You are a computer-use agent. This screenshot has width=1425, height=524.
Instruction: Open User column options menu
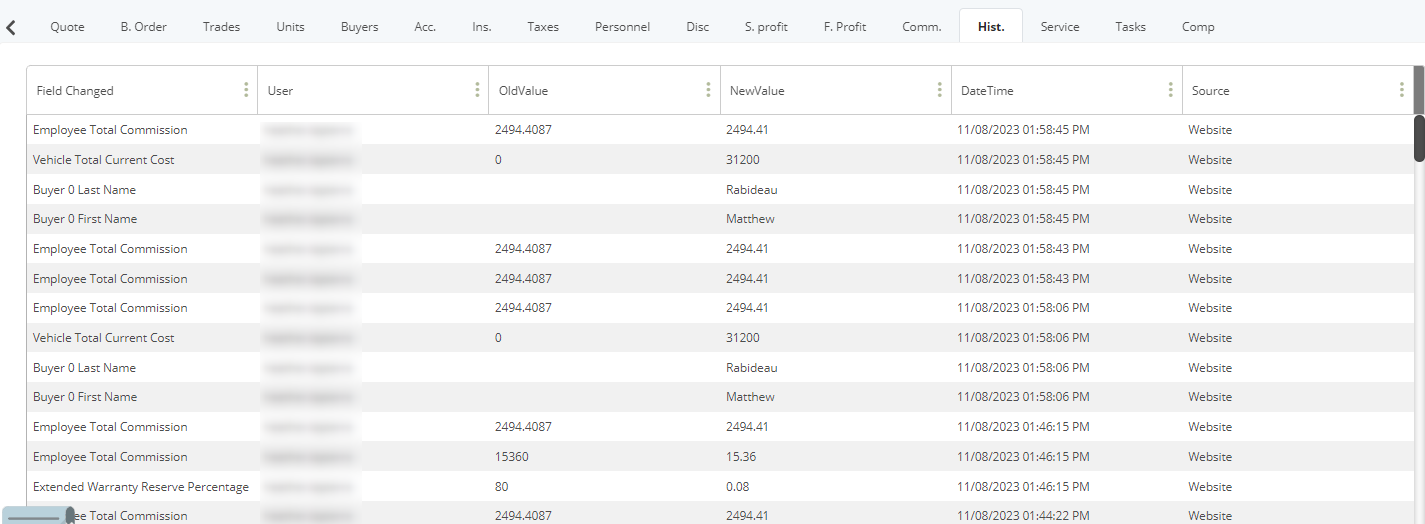click(x=477, y=90)
